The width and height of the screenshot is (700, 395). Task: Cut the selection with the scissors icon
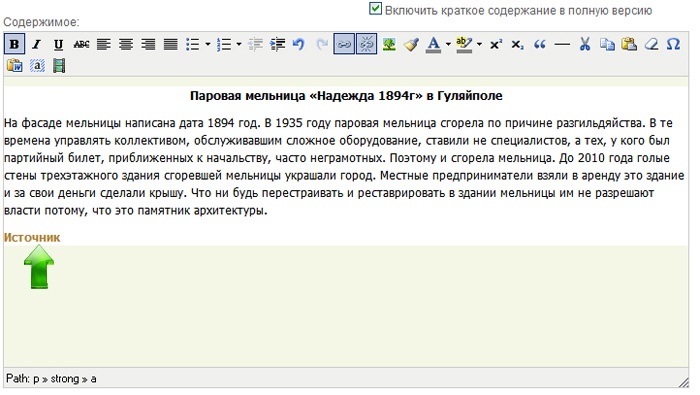tap(585, 44)
